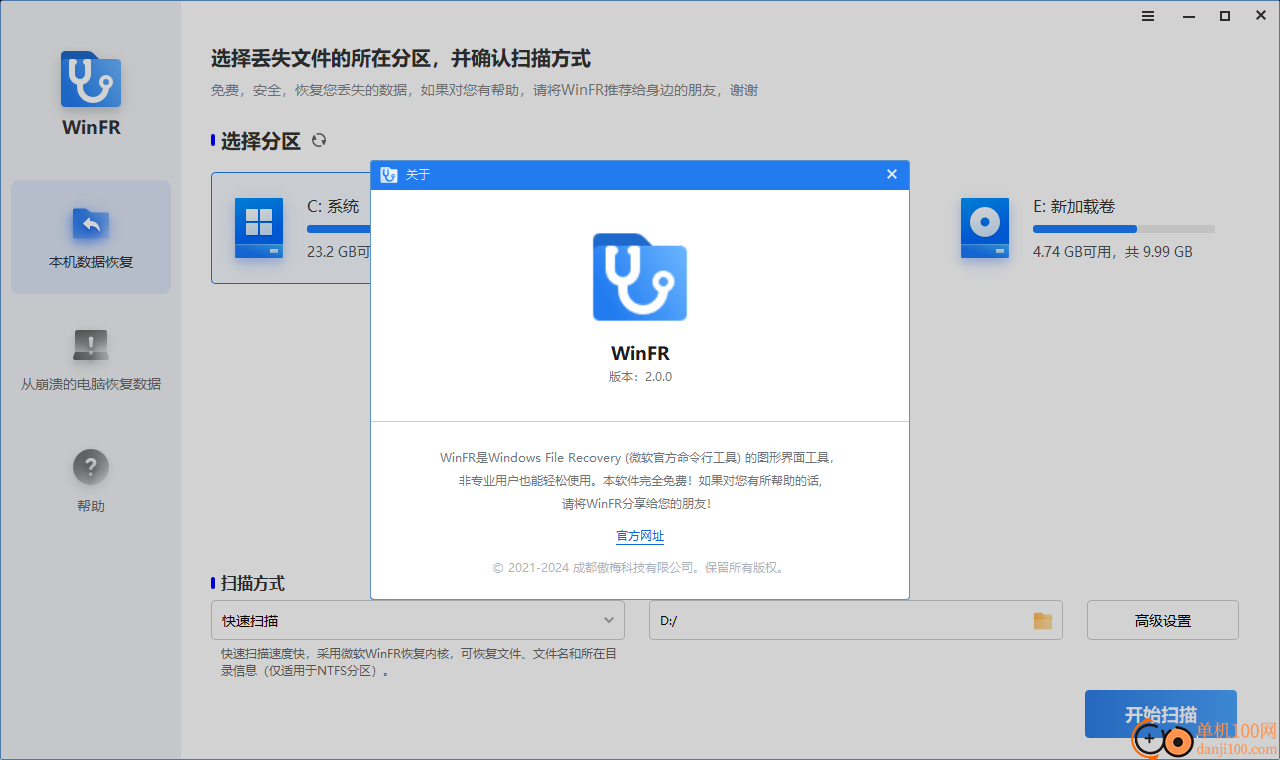Select the E: 新加载卷 drive icon
1280x760 pixels.
[x=985, y=228]
